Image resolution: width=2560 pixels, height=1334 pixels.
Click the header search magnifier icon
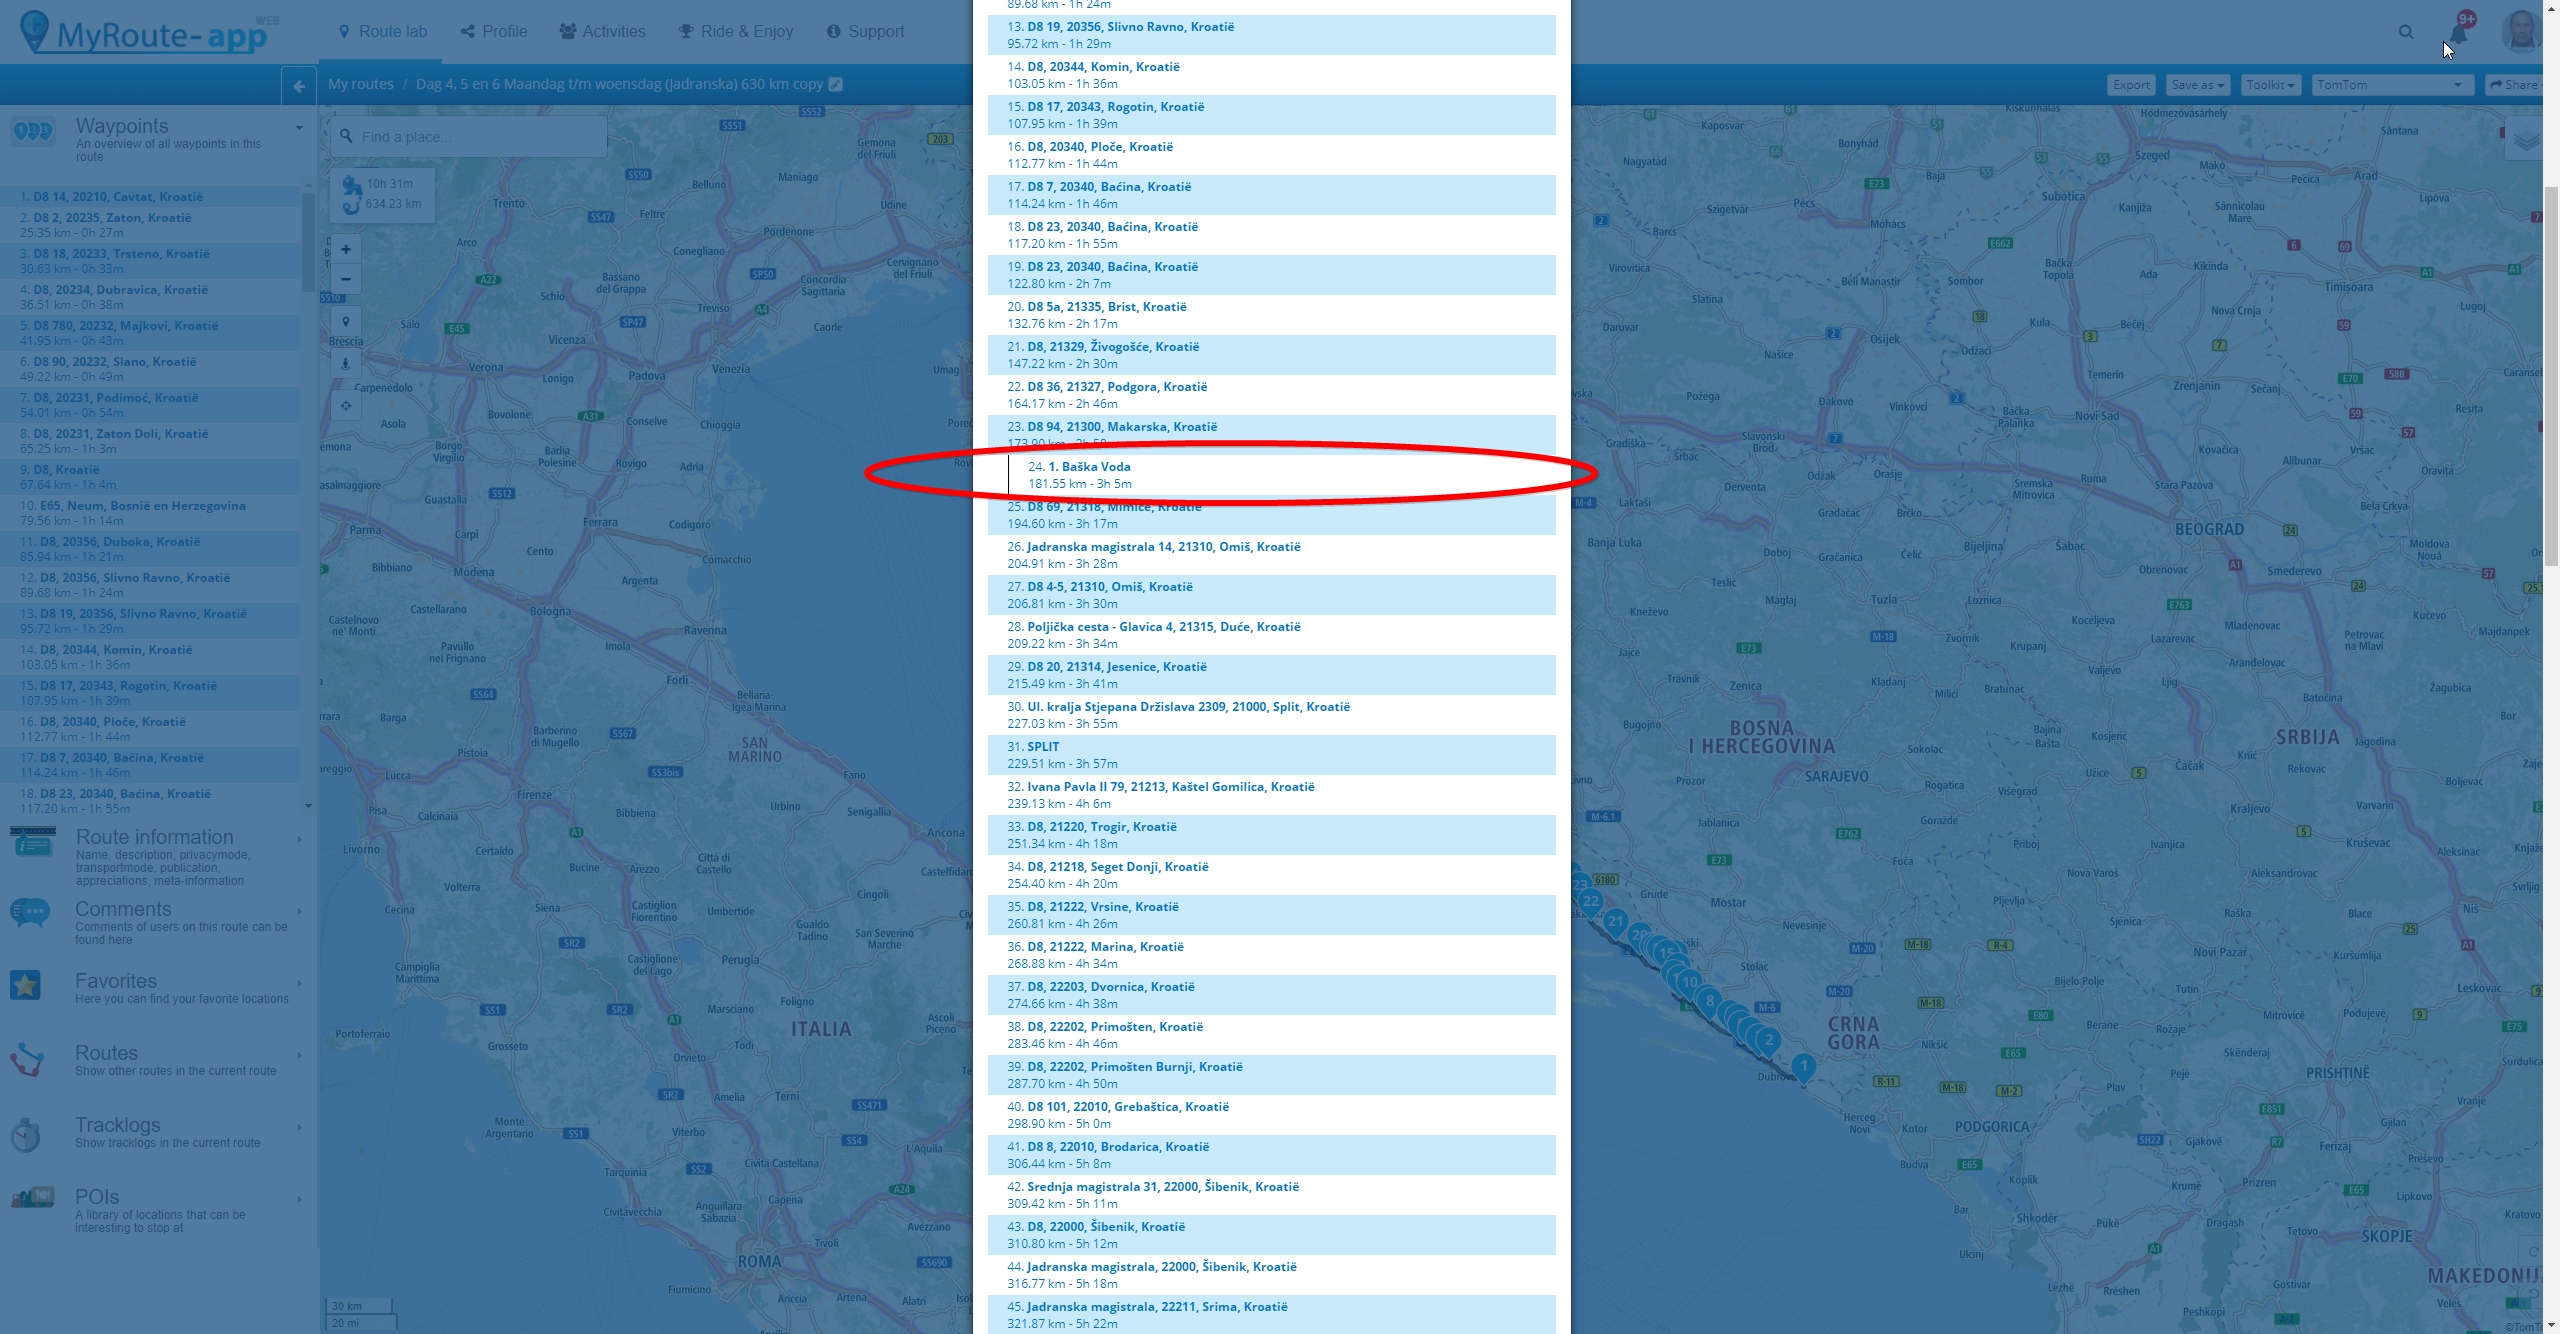coord(2406,32)
